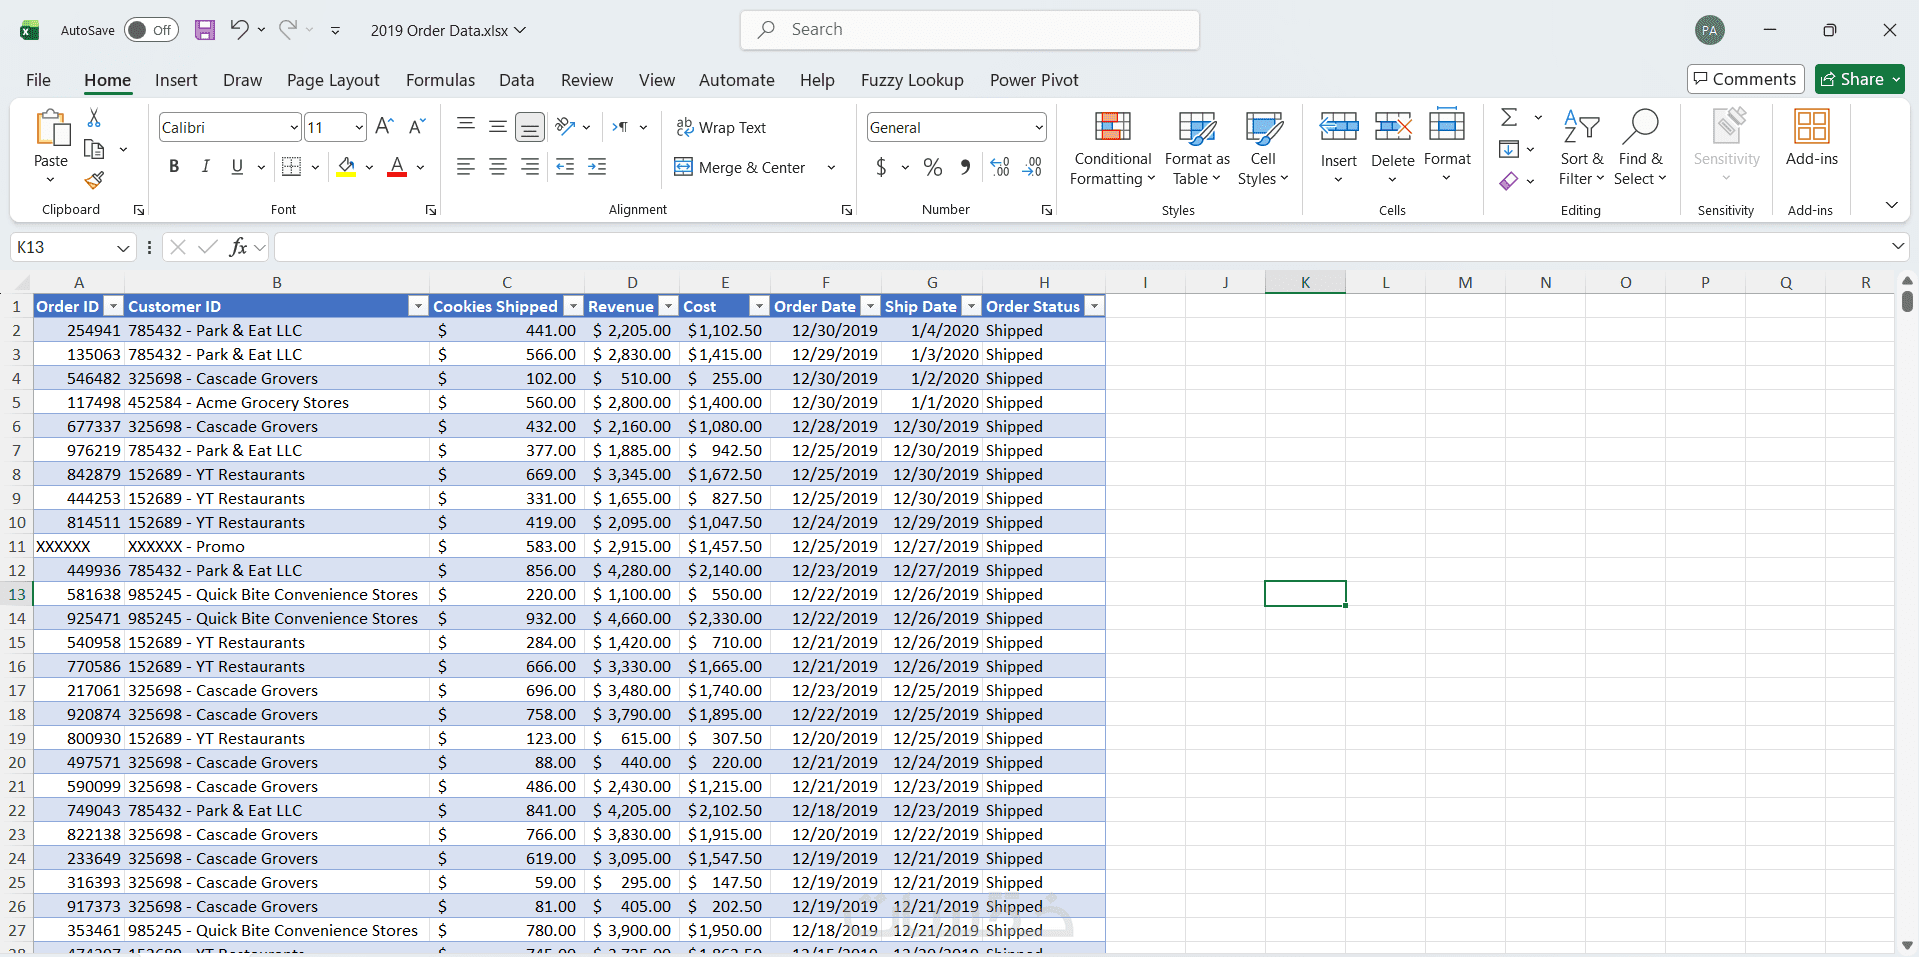Image resolution: width=1919 pixels, height=957 pixels.
Task: Open the File tab
Action: click(38, 80)
